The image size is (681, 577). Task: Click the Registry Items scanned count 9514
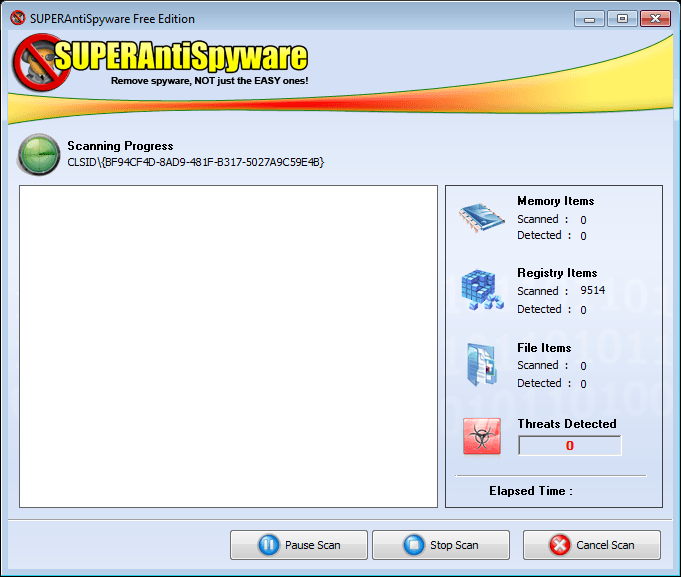click(592, 291)
